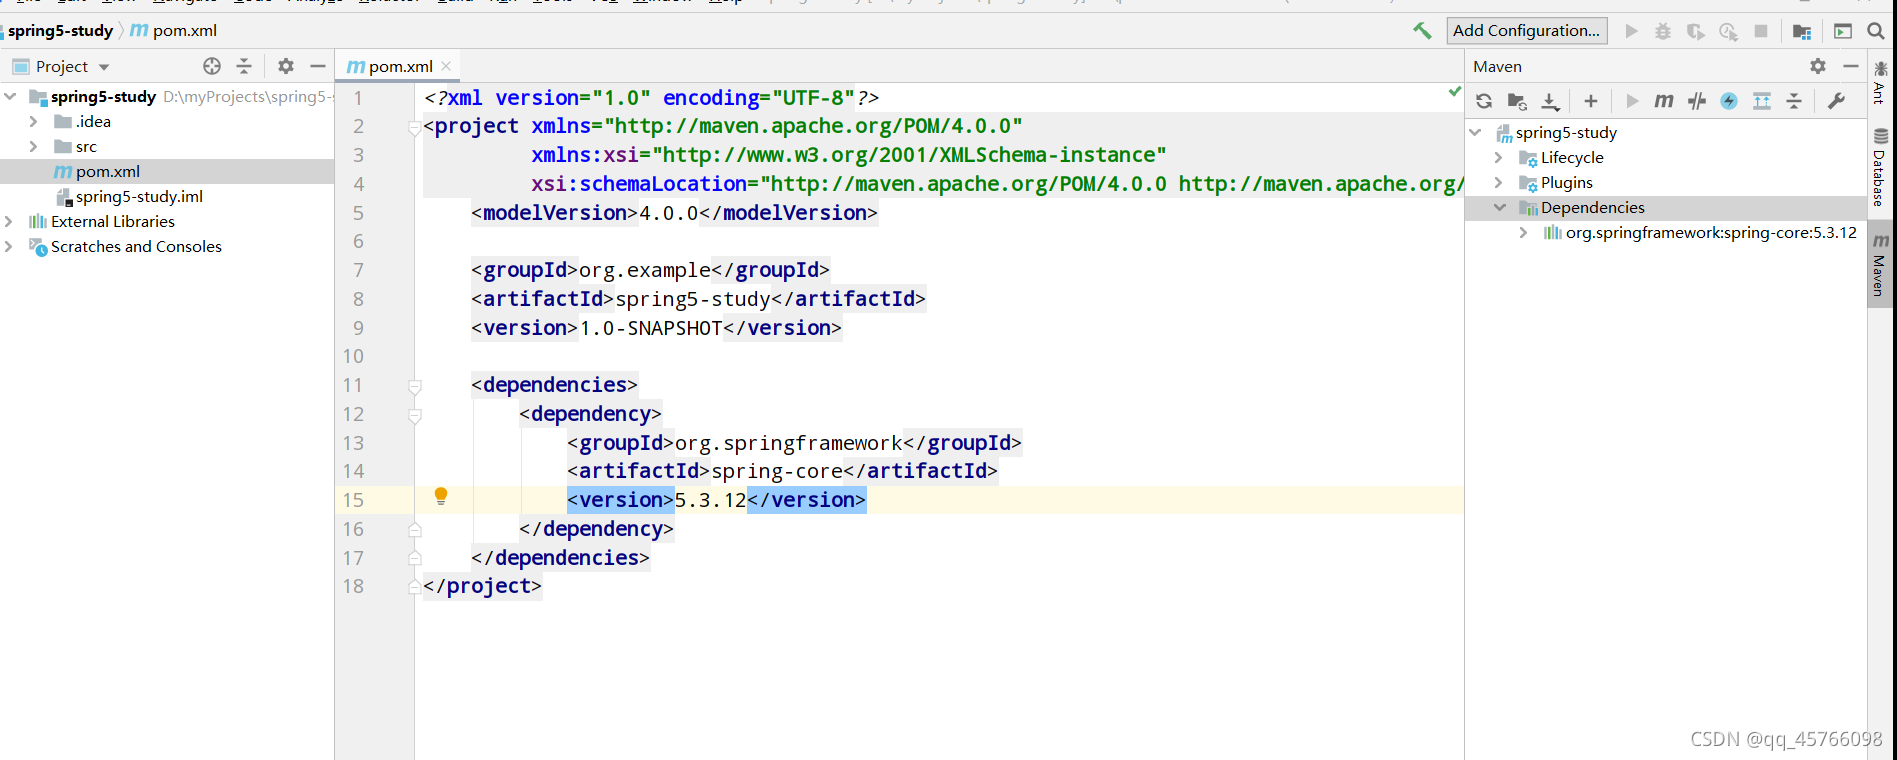Viewport: 1897px width, 760px height.
Task: Click artifactId spring-core text on line 14
Action: (x=777, y=471)
